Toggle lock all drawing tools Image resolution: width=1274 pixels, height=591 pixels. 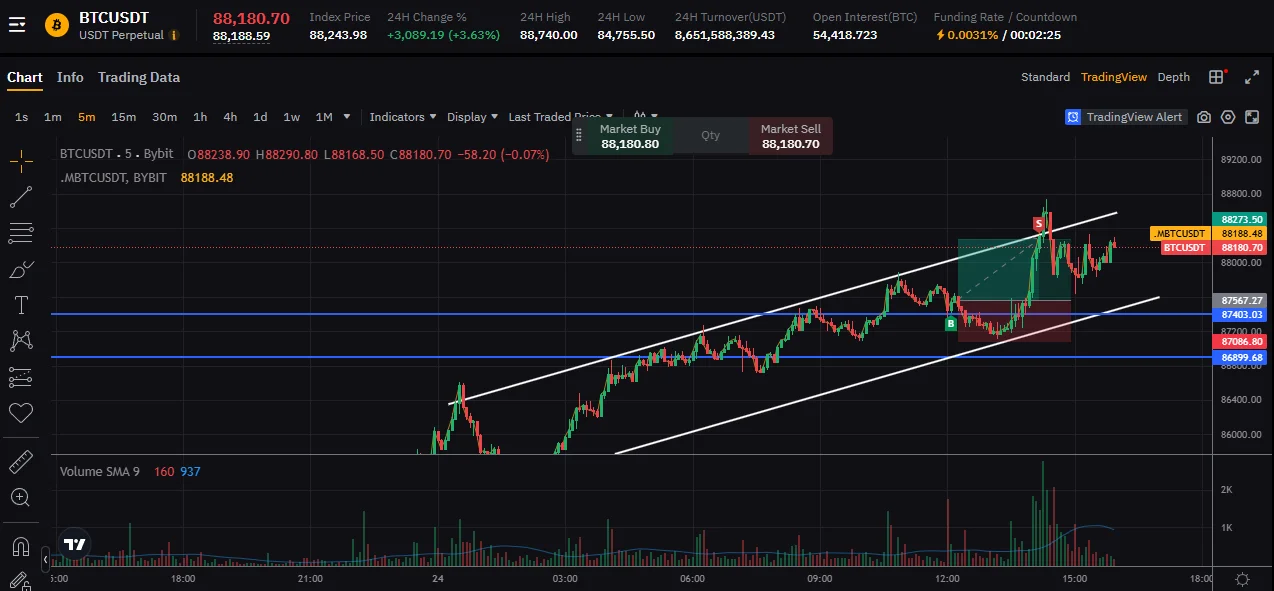pyautogui.click(x=21, y=580)
